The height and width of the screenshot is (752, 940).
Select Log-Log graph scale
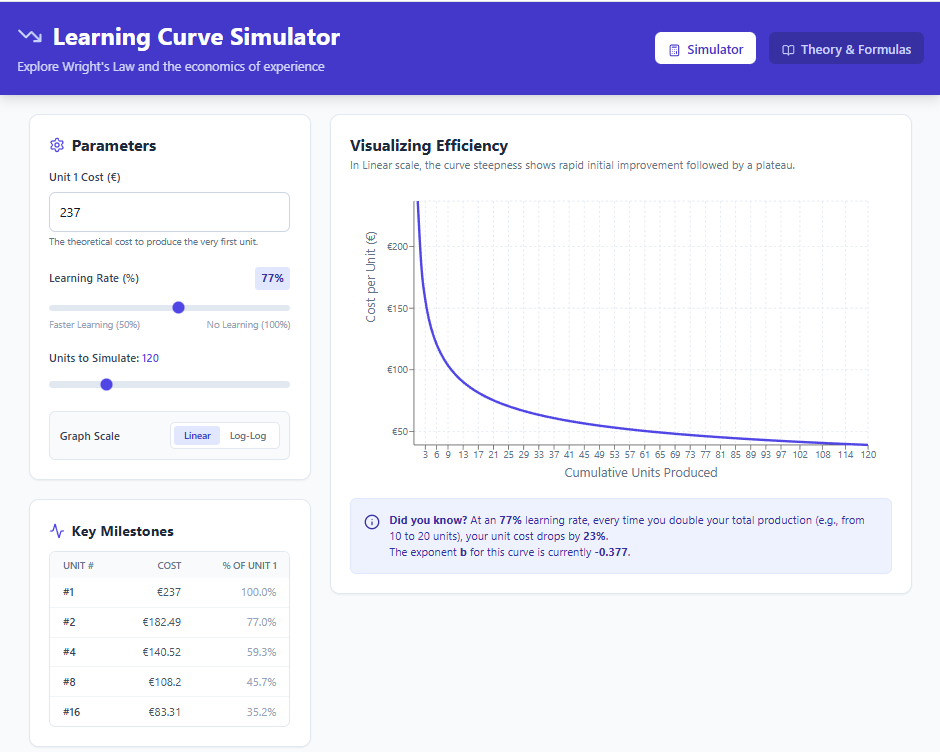pyautogui.click(x=248, y=436)
